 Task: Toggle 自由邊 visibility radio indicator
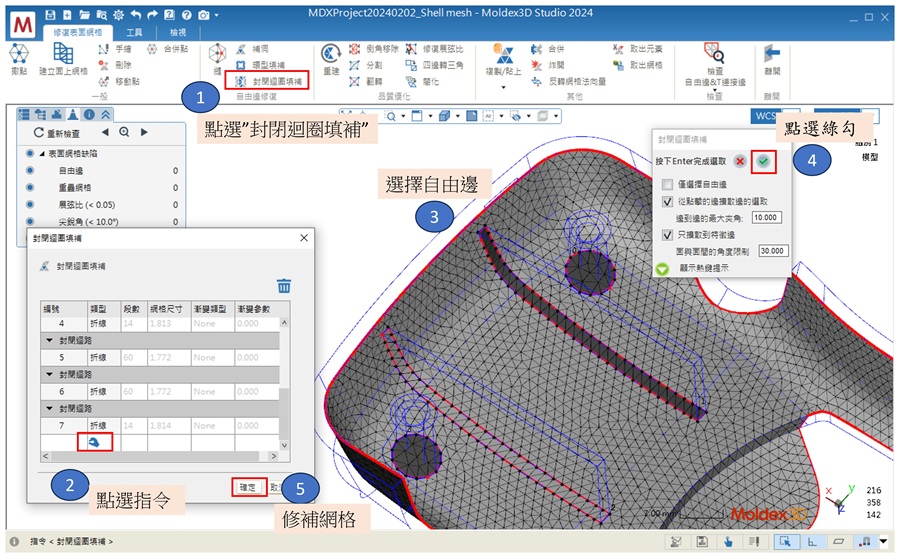(x=30, y=171)
